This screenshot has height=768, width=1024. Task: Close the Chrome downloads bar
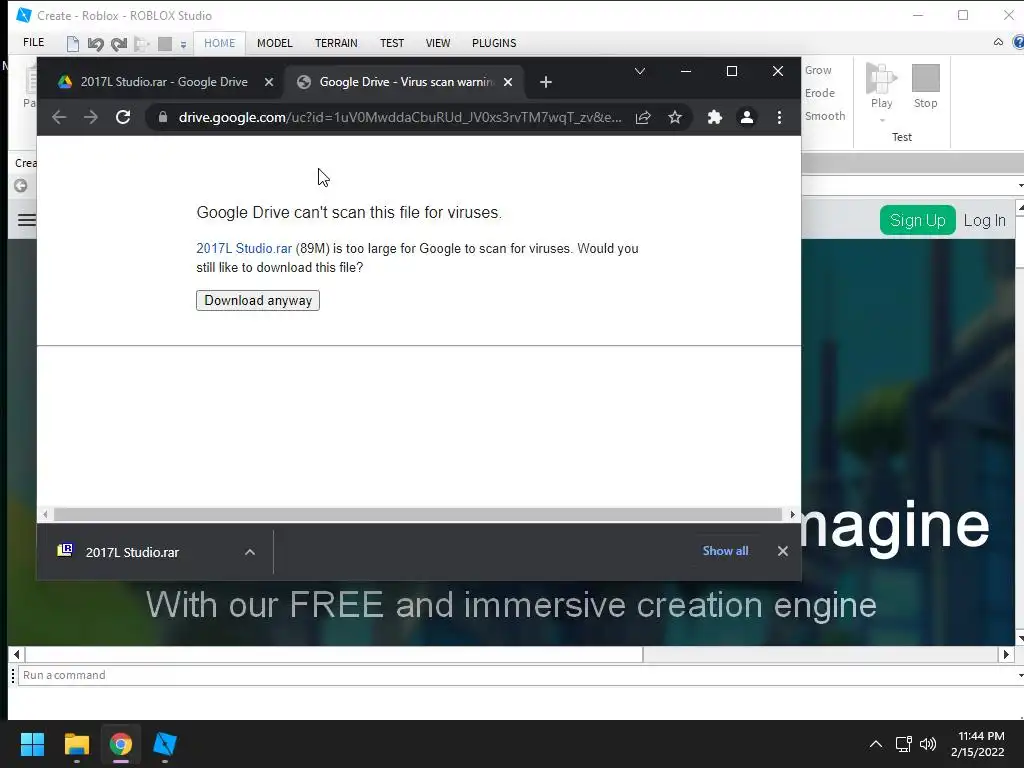pyautogui.click(x=782, y=551)
